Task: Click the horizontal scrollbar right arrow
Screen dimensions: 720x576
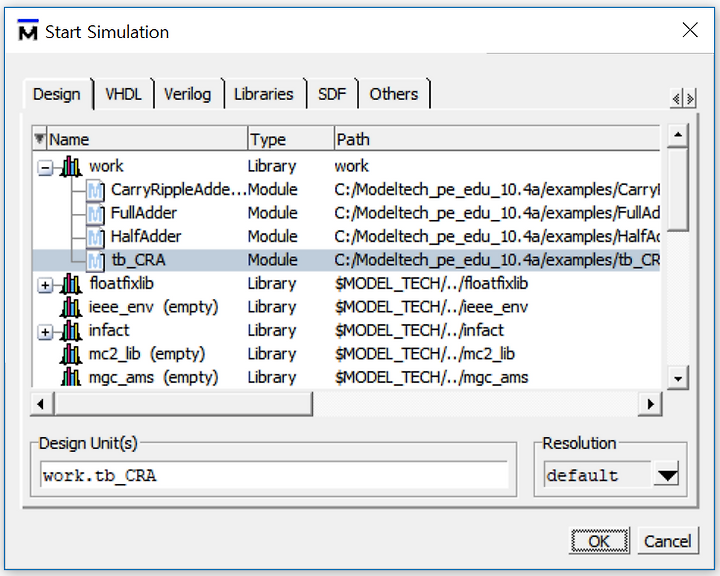Action: coord(650,404)
